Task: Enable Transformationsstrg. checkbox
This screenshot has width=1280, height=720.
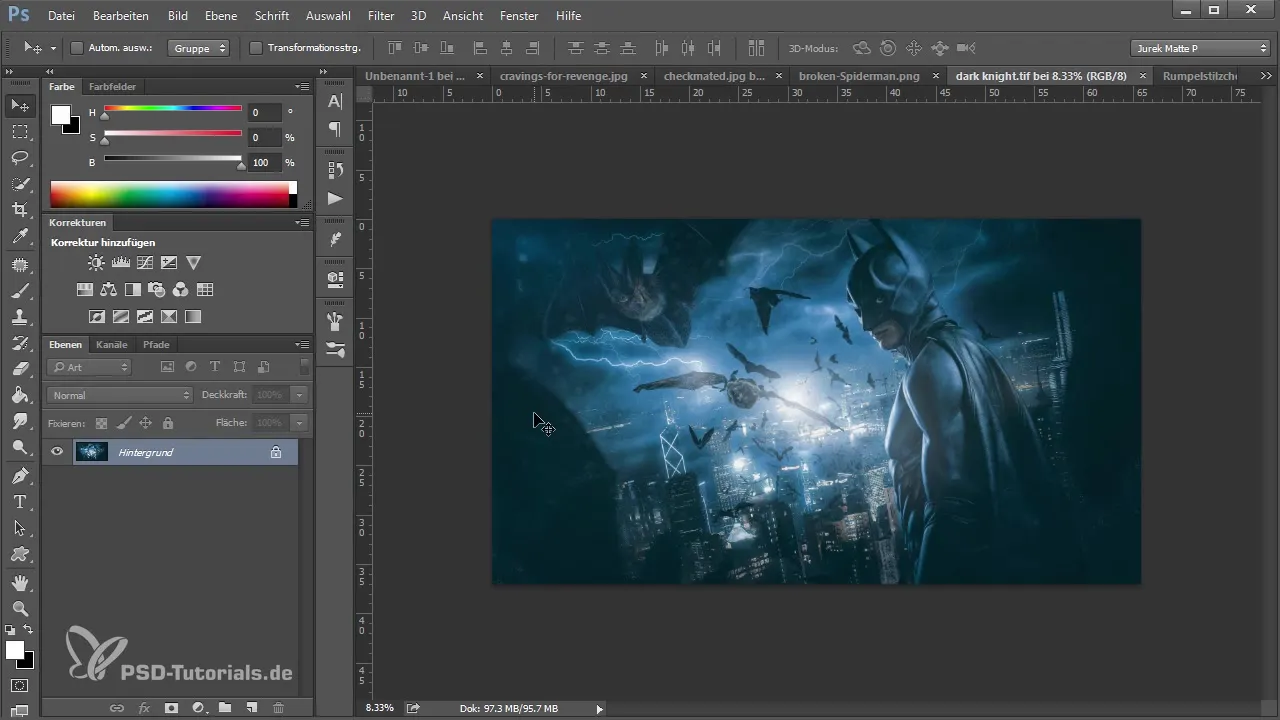Action: tap(255, 47)
